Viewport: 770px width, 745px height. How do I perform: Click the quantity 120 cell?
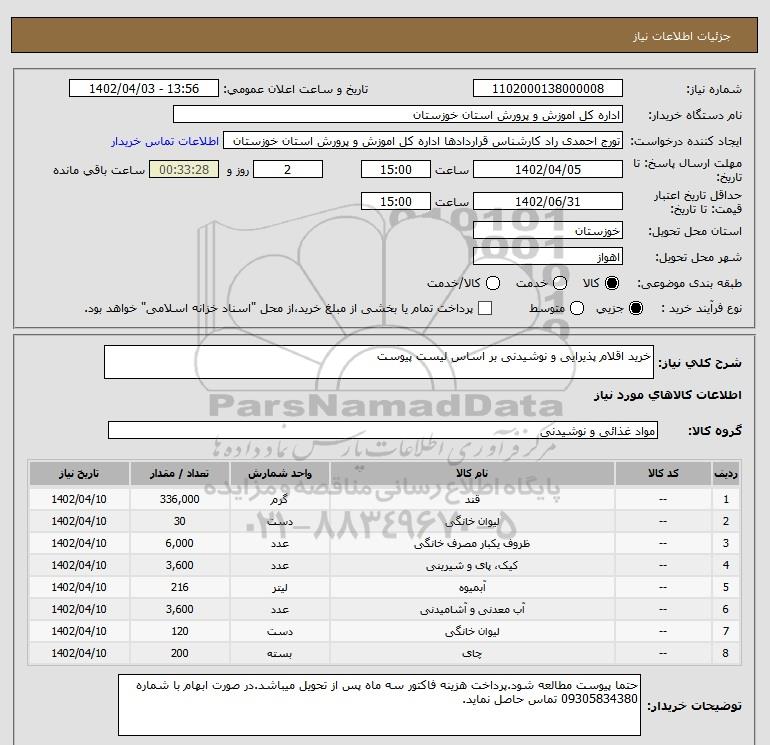pyautogui.click(x=179, y=631)
